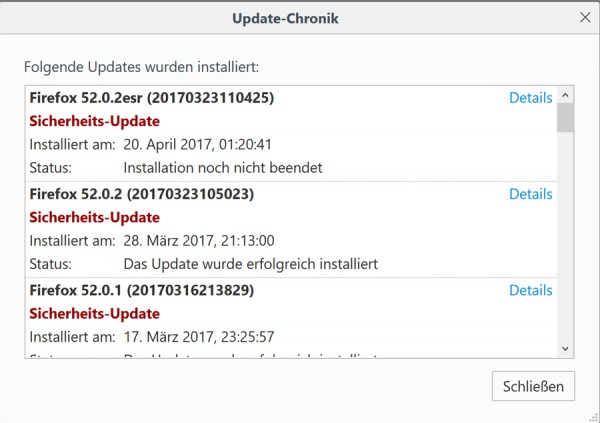Click Sicherheits-Update label under Firefox 52.0.2esr
The width and height of the screenshot is (600, 423).
94,122
